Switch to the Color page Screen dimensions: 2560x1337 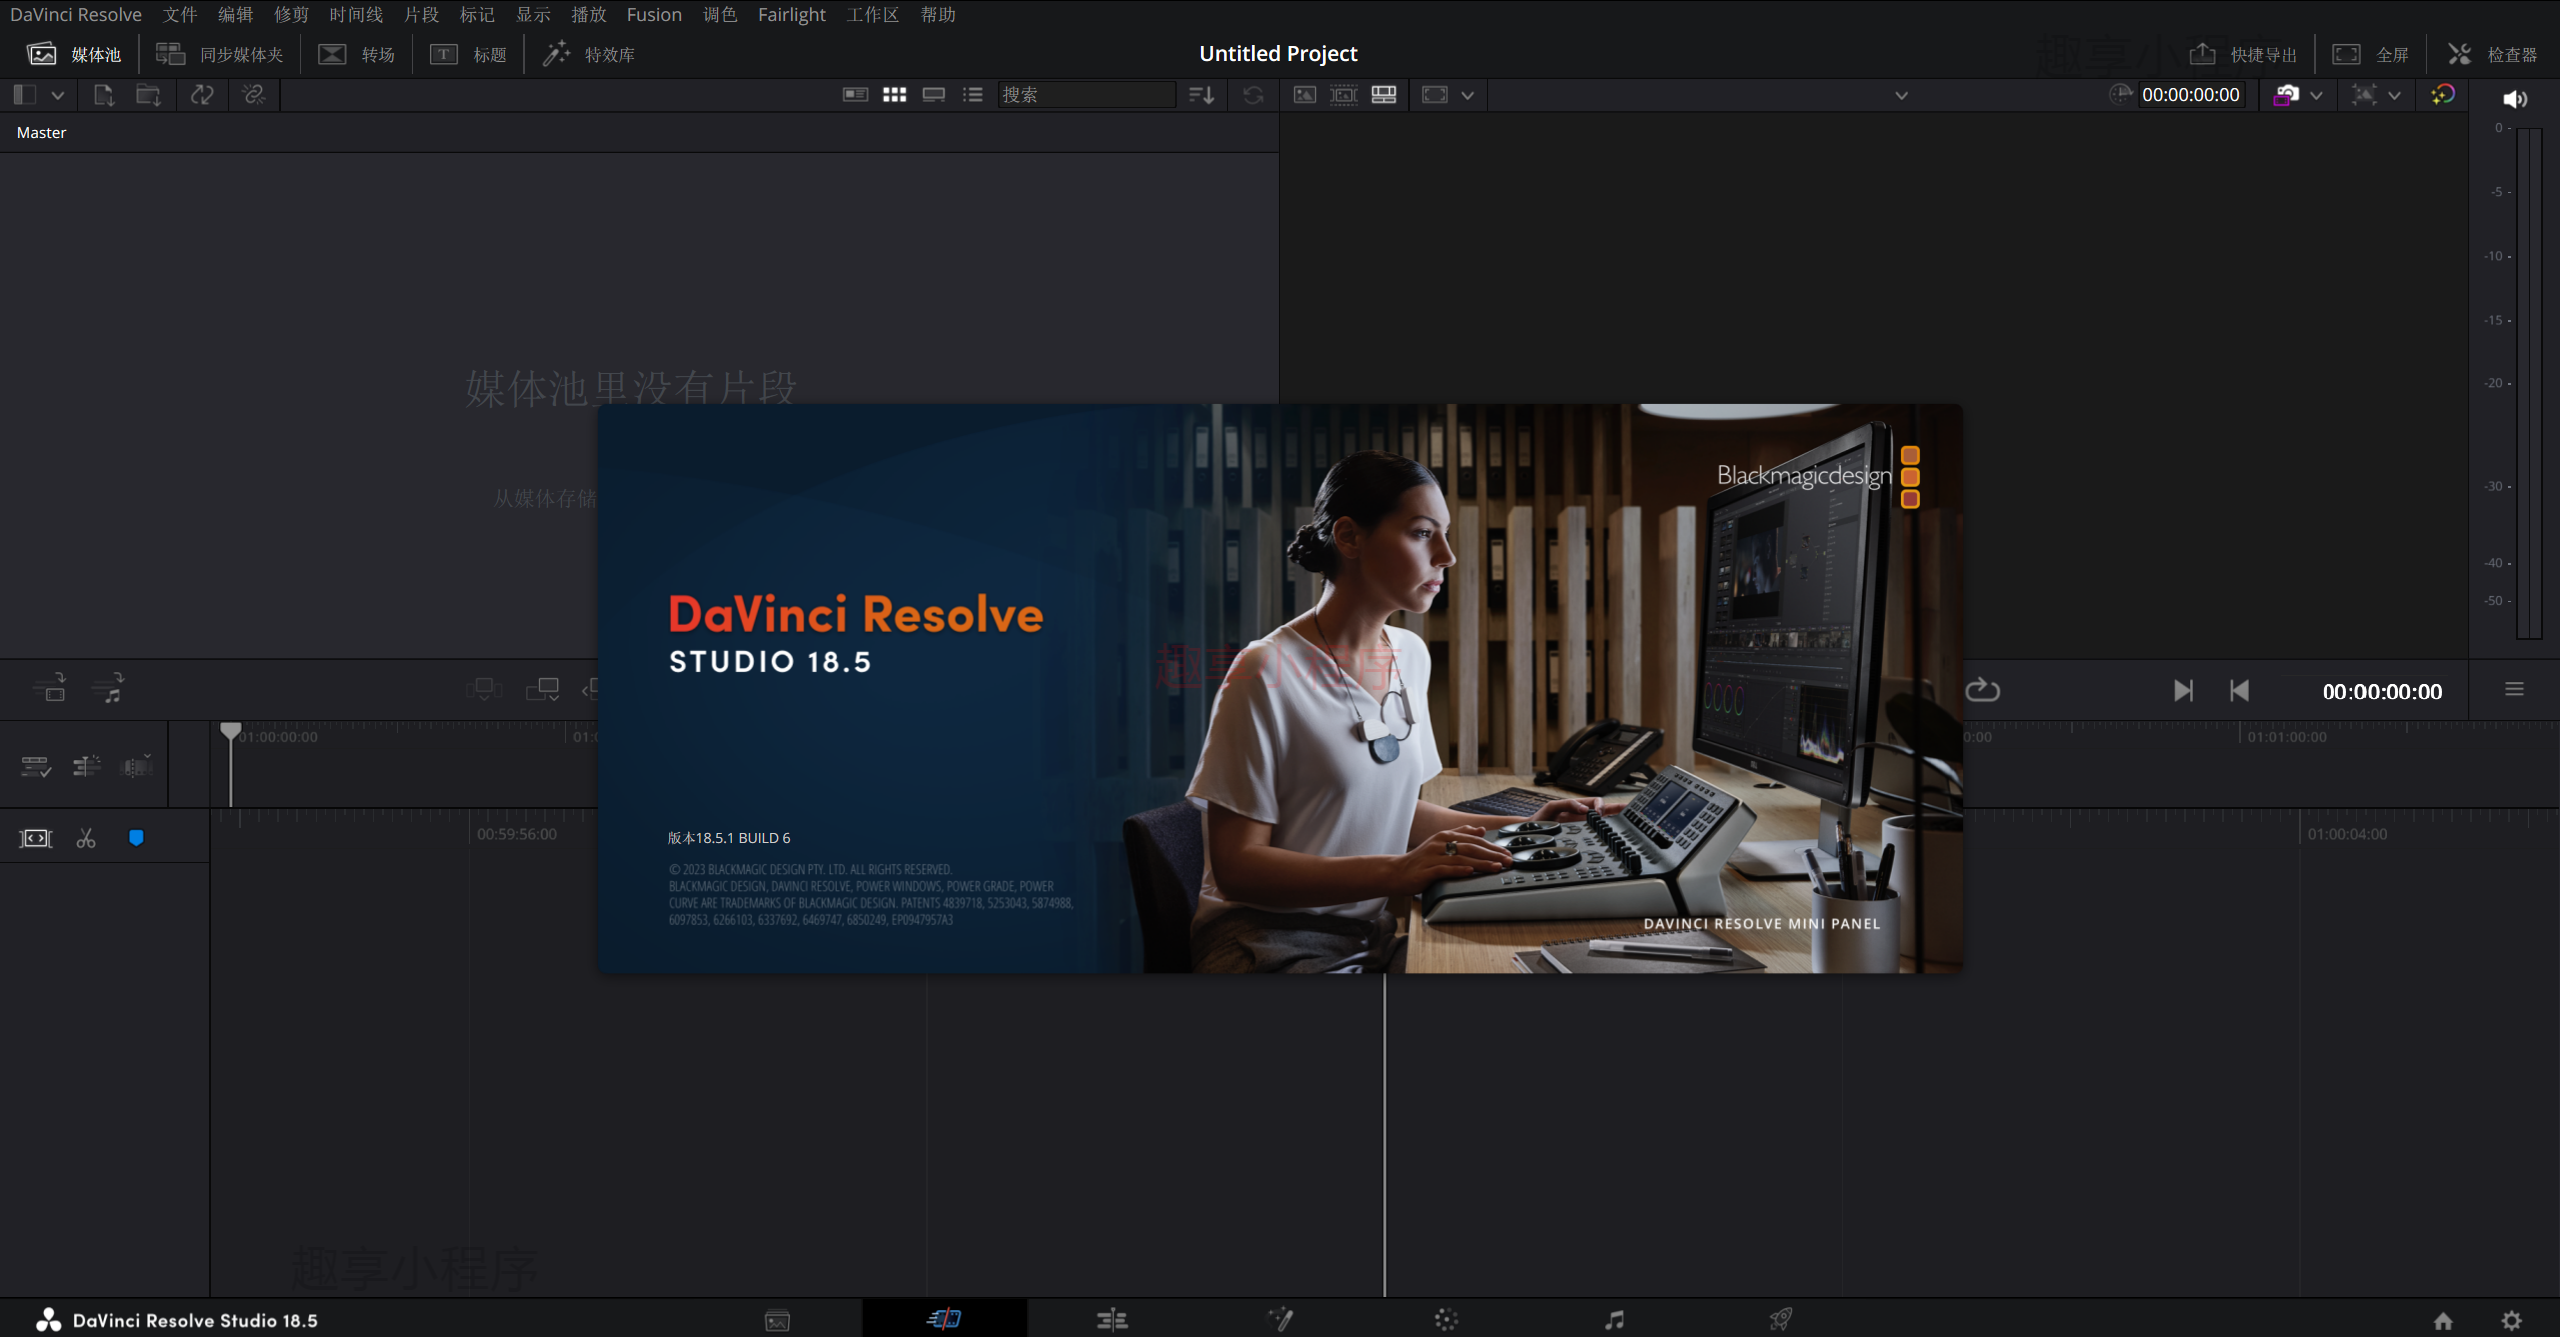1446,1320
